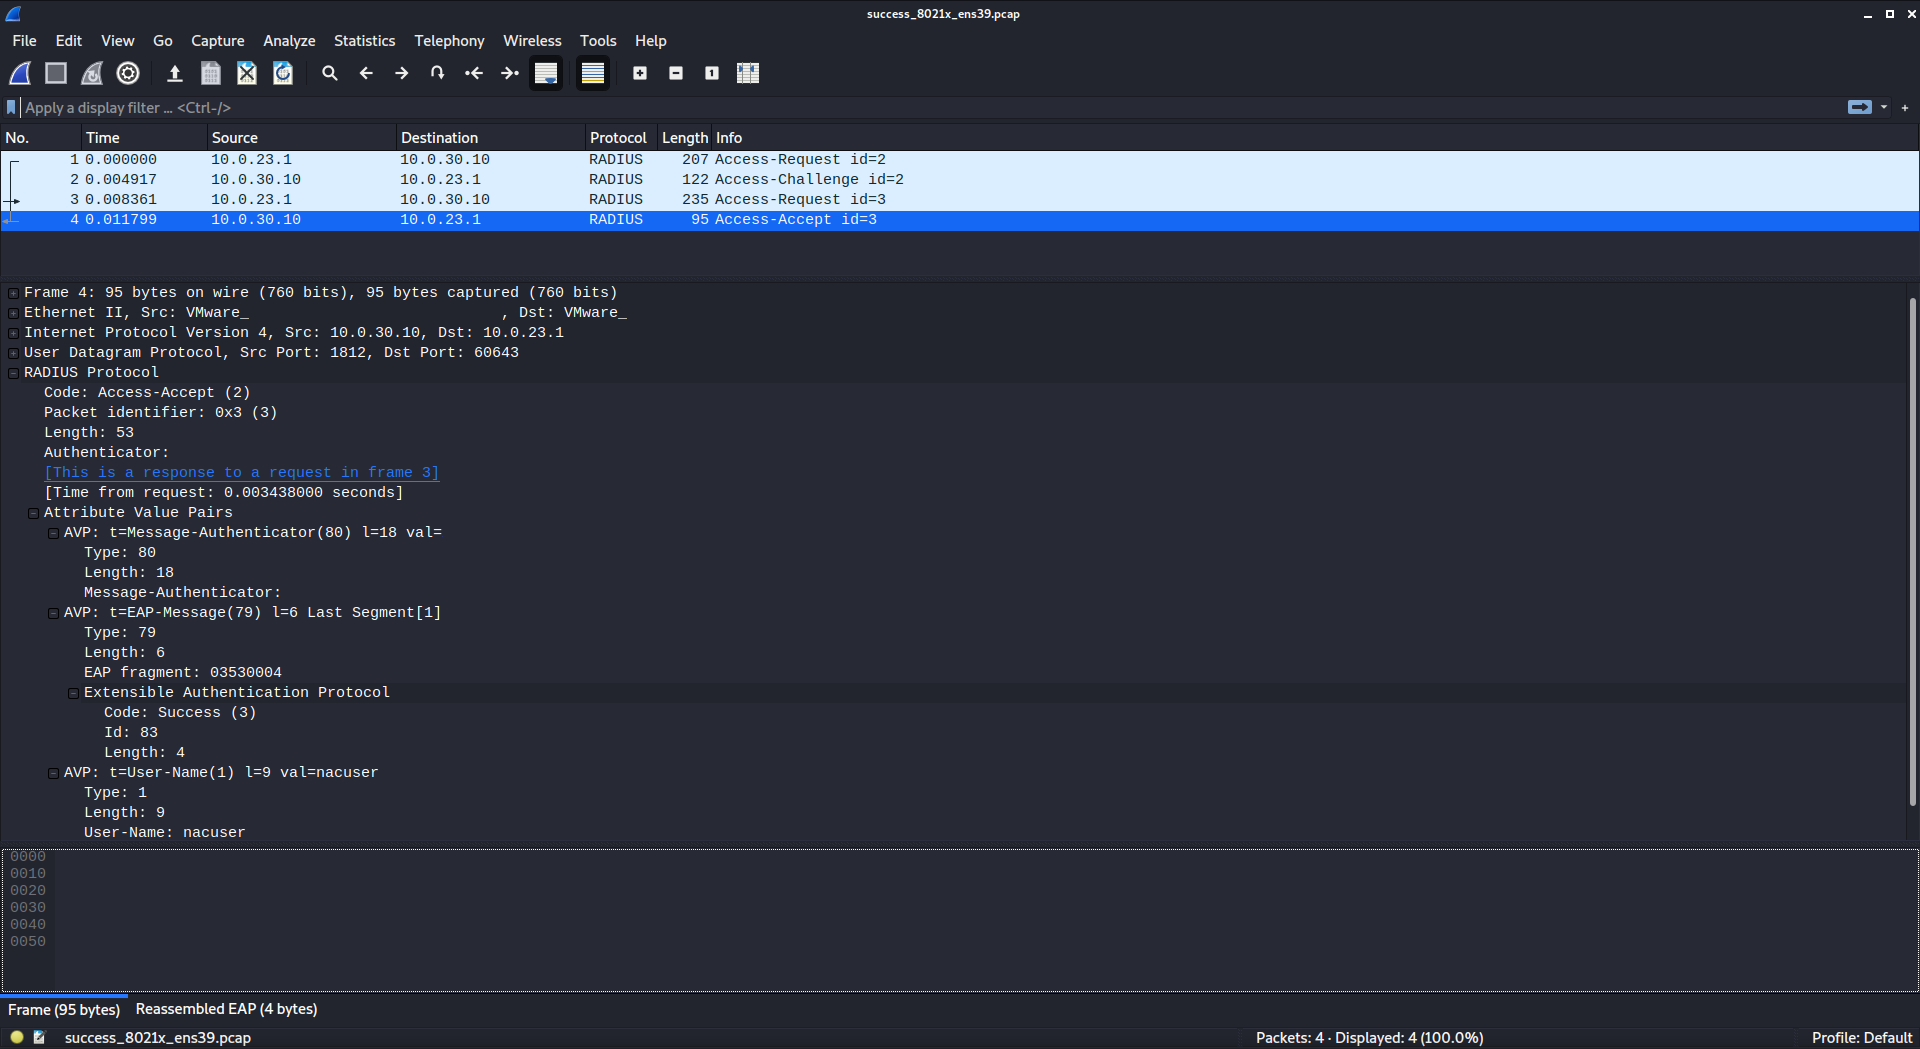Viewport: 1920px width, 1049px height.
Task: Click the packet details vertical scrollbar
Action: click(x=1912, y=550)
